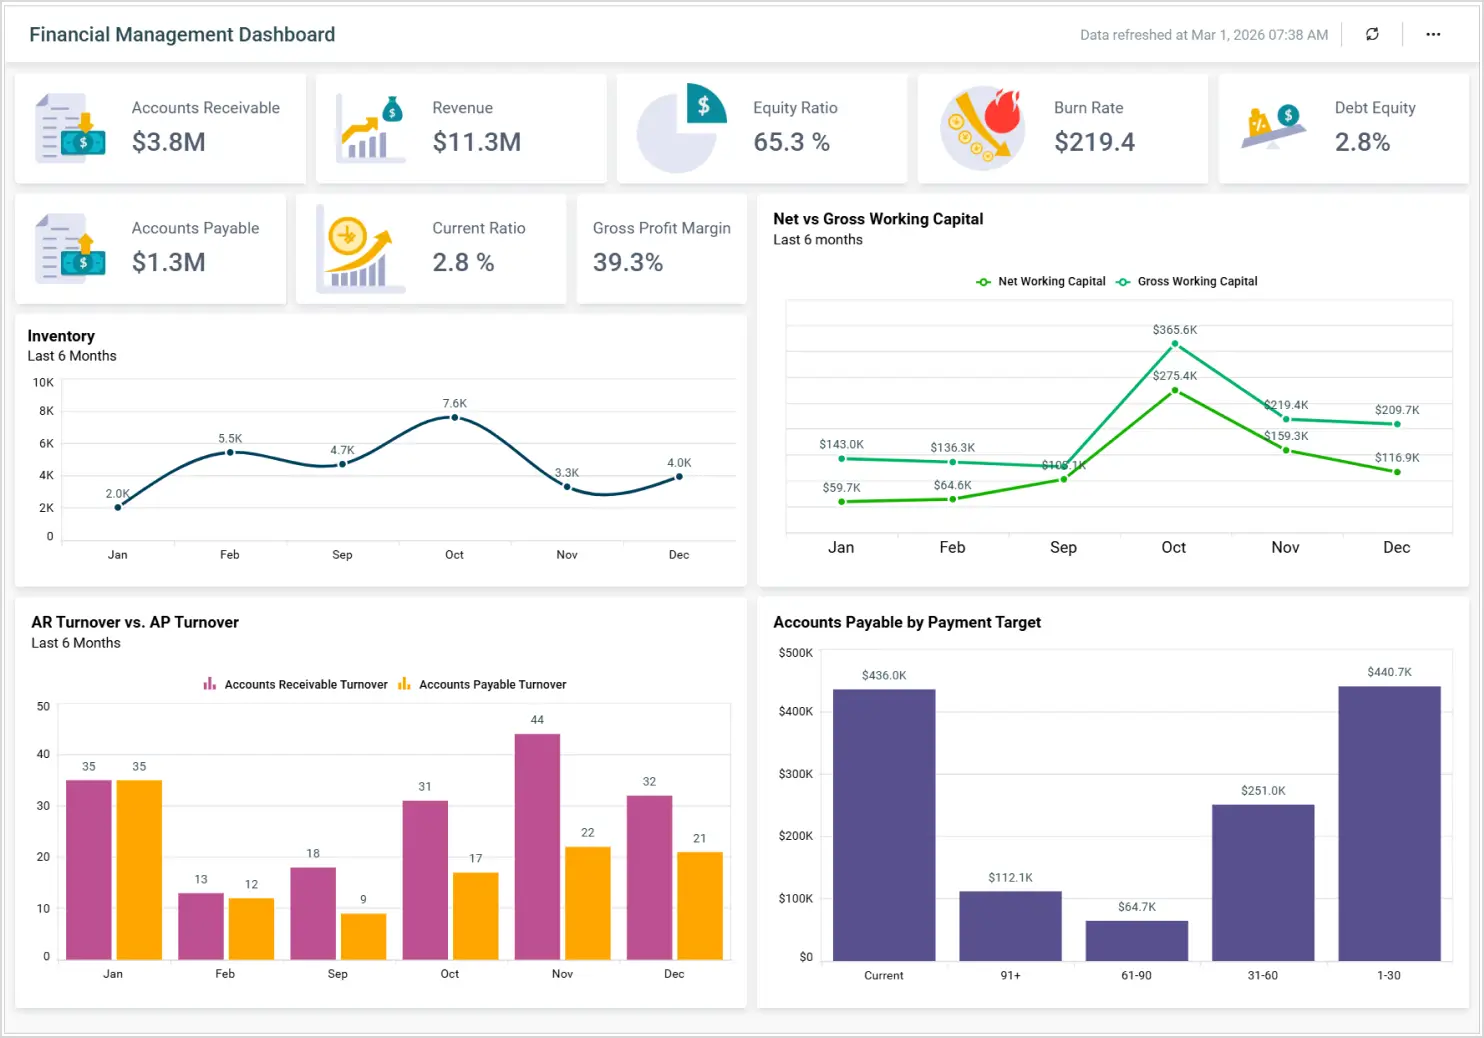Click the $116.9K Dec net capital point
This screenshot has width=1484, height=1038.
tap(1397, 472)
